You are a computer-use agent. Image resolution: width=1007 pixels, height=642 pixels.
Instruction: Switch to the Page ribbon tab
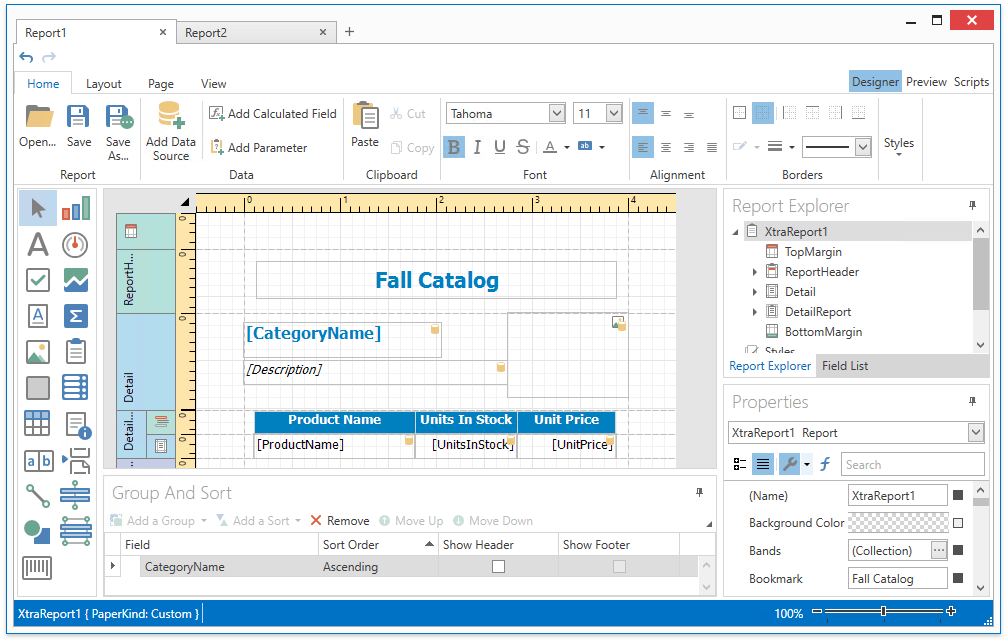click(x=161, y=83)
